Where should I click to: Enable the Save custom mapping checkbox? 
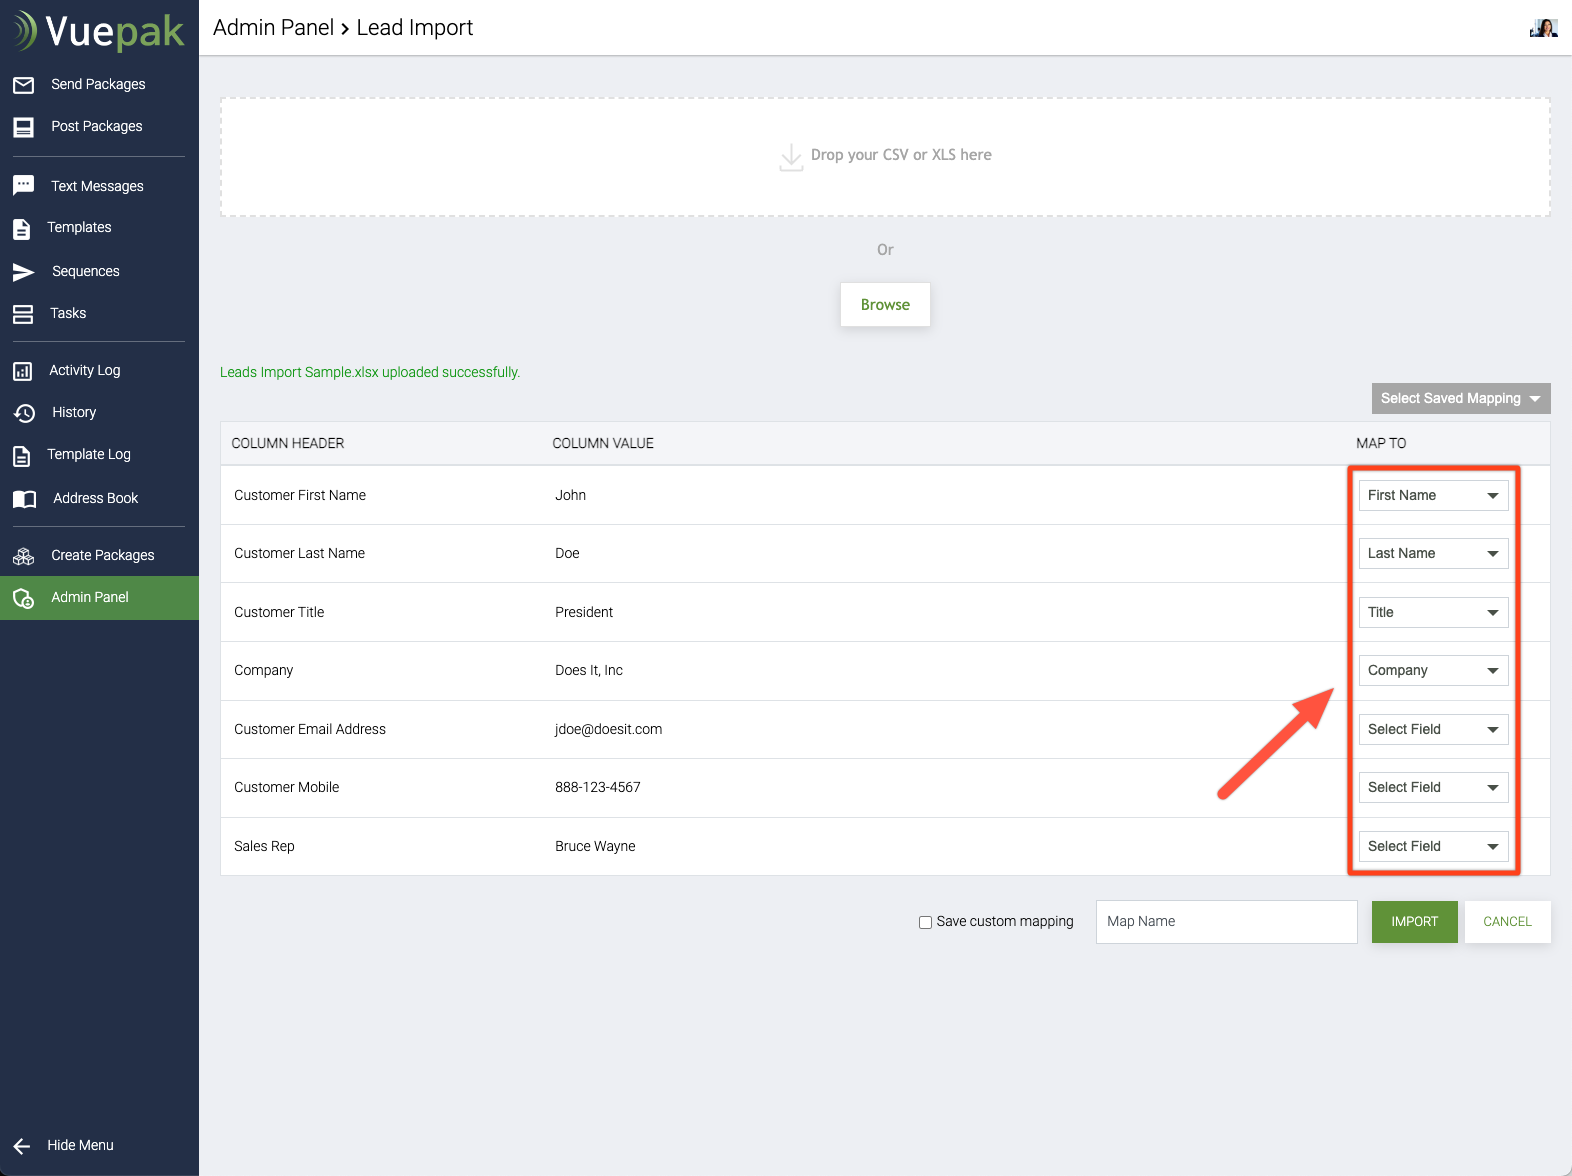[x=925, y=922]
